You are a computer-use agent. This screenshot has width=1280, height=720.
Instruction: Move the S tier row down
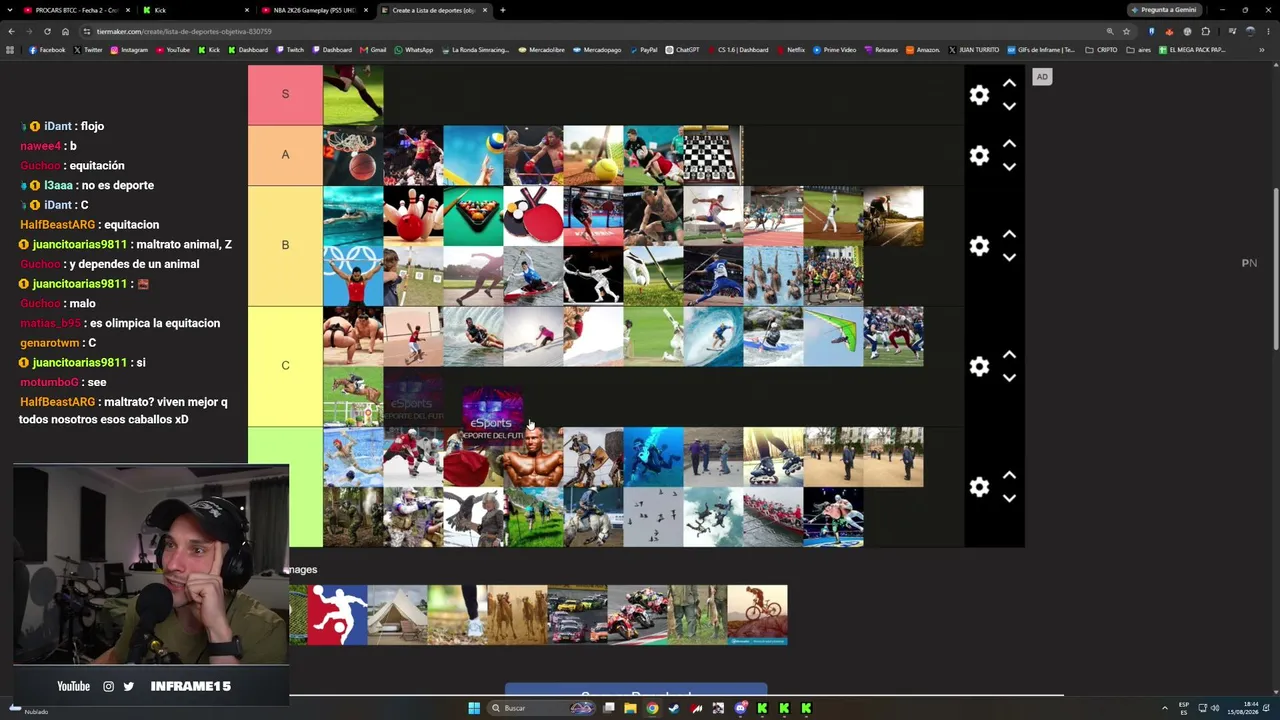click(1009, 106)
